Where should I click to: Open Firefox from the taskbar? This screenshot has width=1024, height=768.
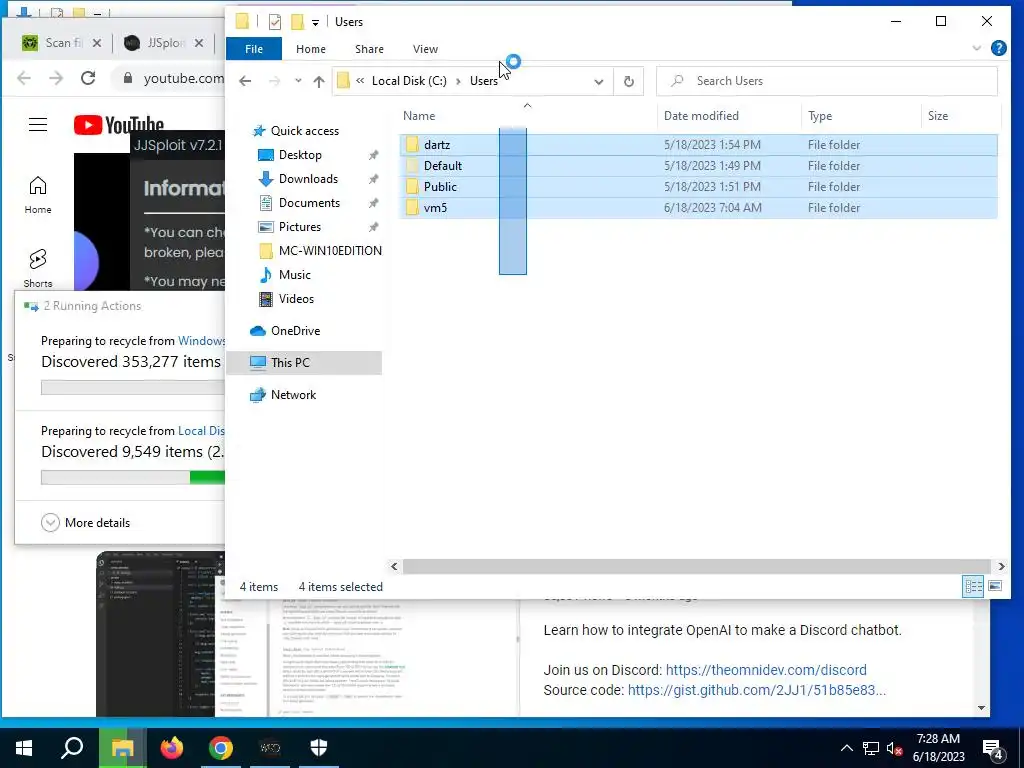[172, 748]
